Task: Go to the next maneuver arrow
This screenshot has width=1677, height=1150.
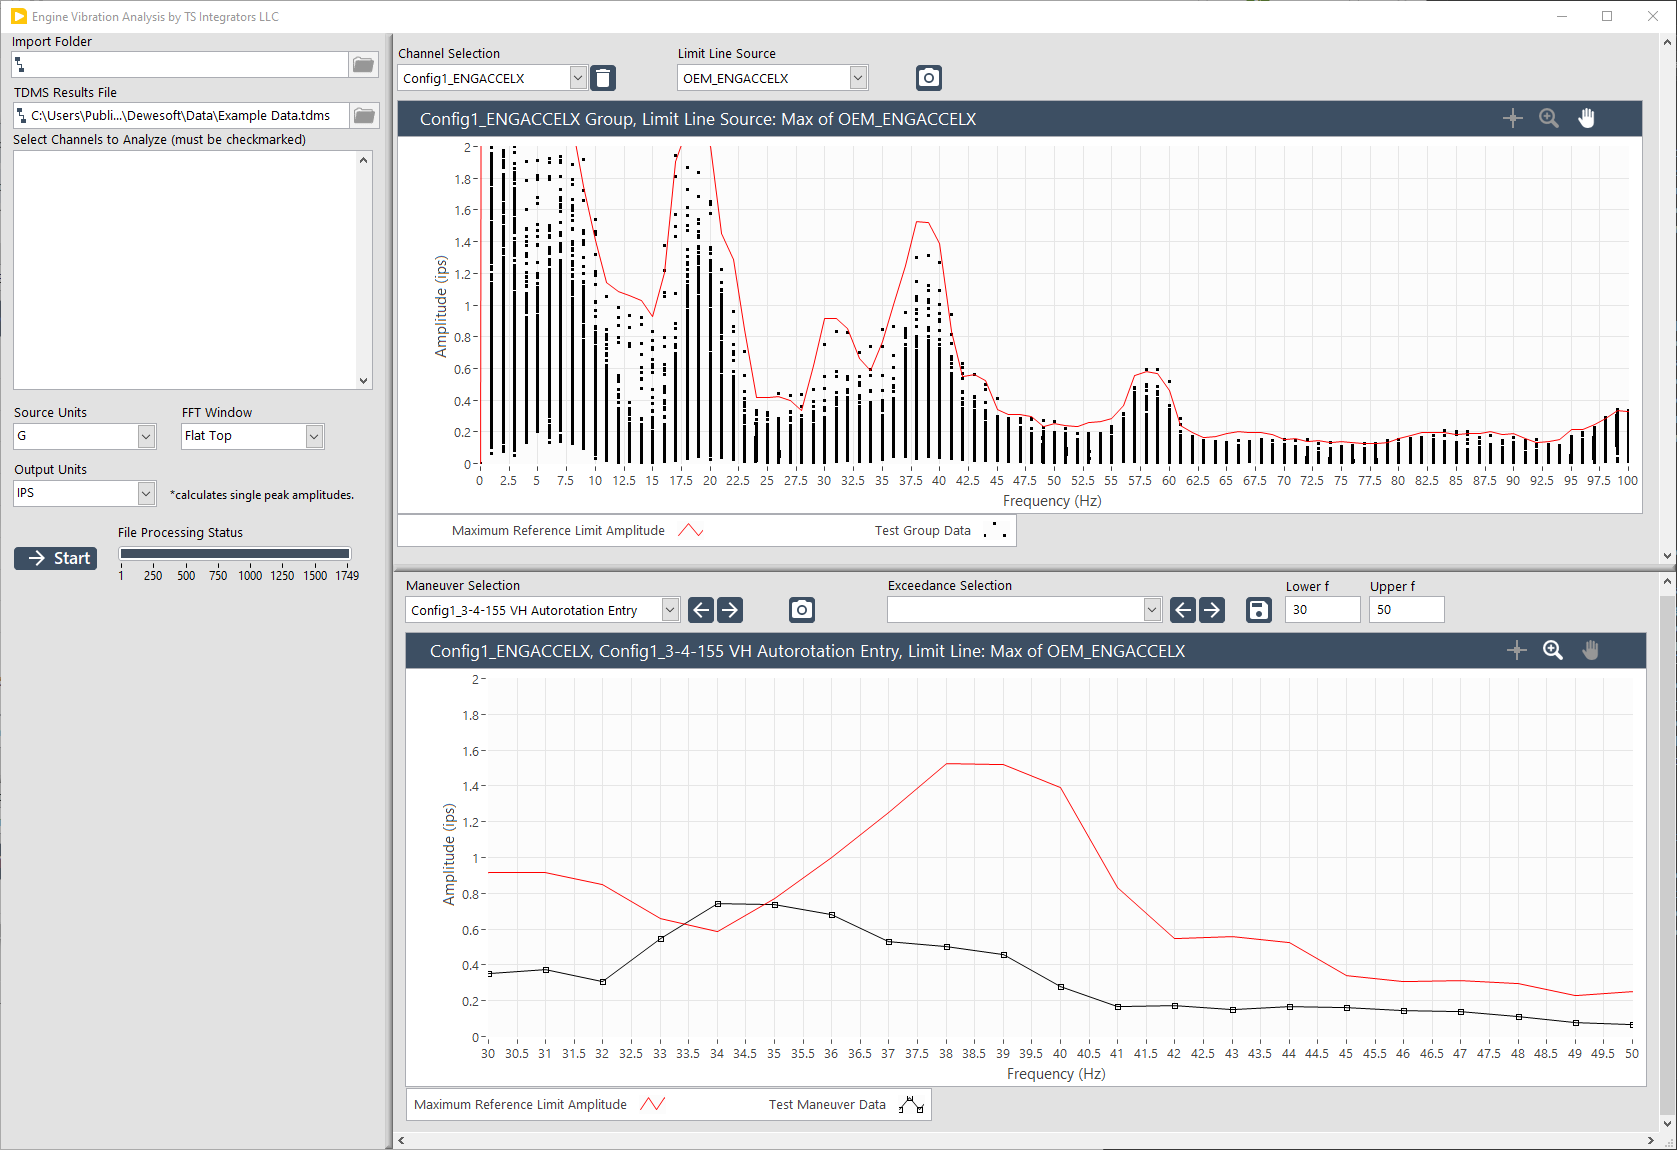Action: 731,610
